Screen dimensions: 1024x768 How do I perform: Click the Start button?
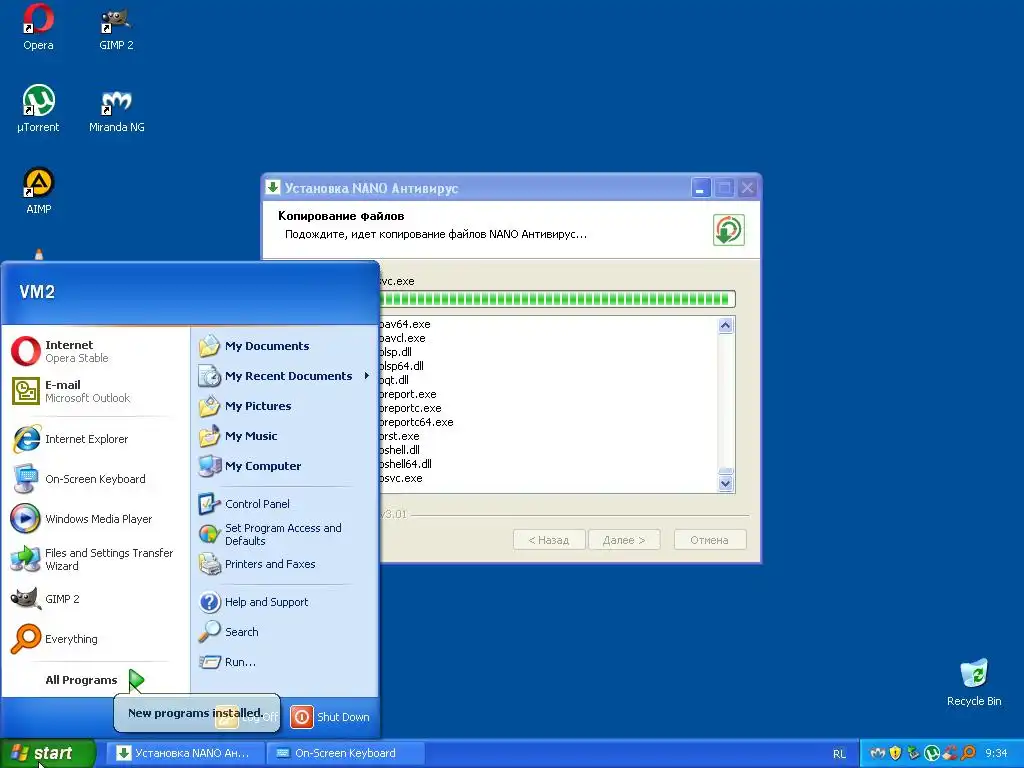tap(47, 753)
